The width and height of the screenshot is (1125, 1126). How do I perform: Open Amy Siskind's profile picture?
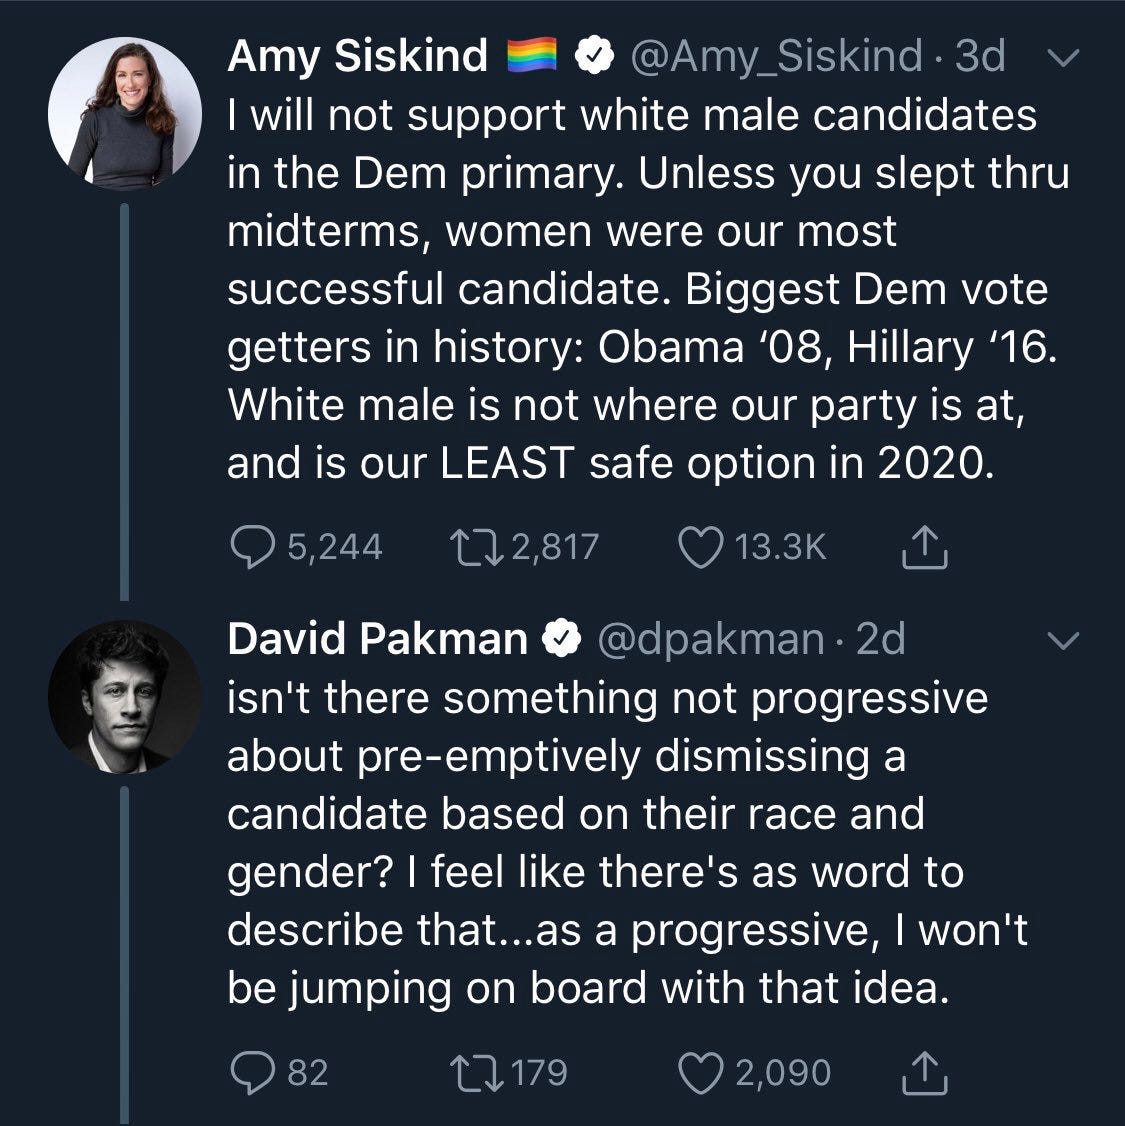(x=125, y=113)
